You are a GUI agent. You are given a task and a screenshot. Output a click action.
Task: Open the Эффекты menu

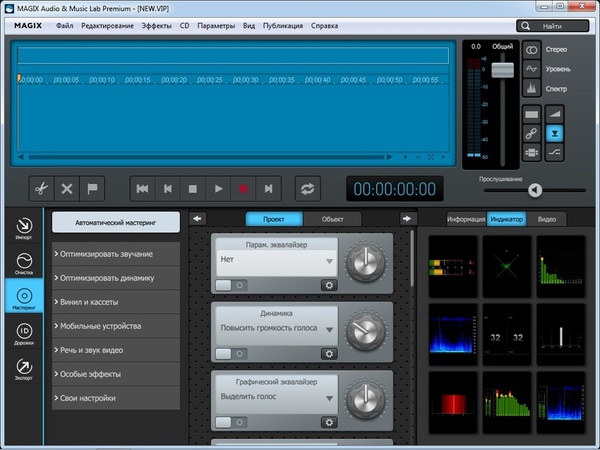click(157, 26)
